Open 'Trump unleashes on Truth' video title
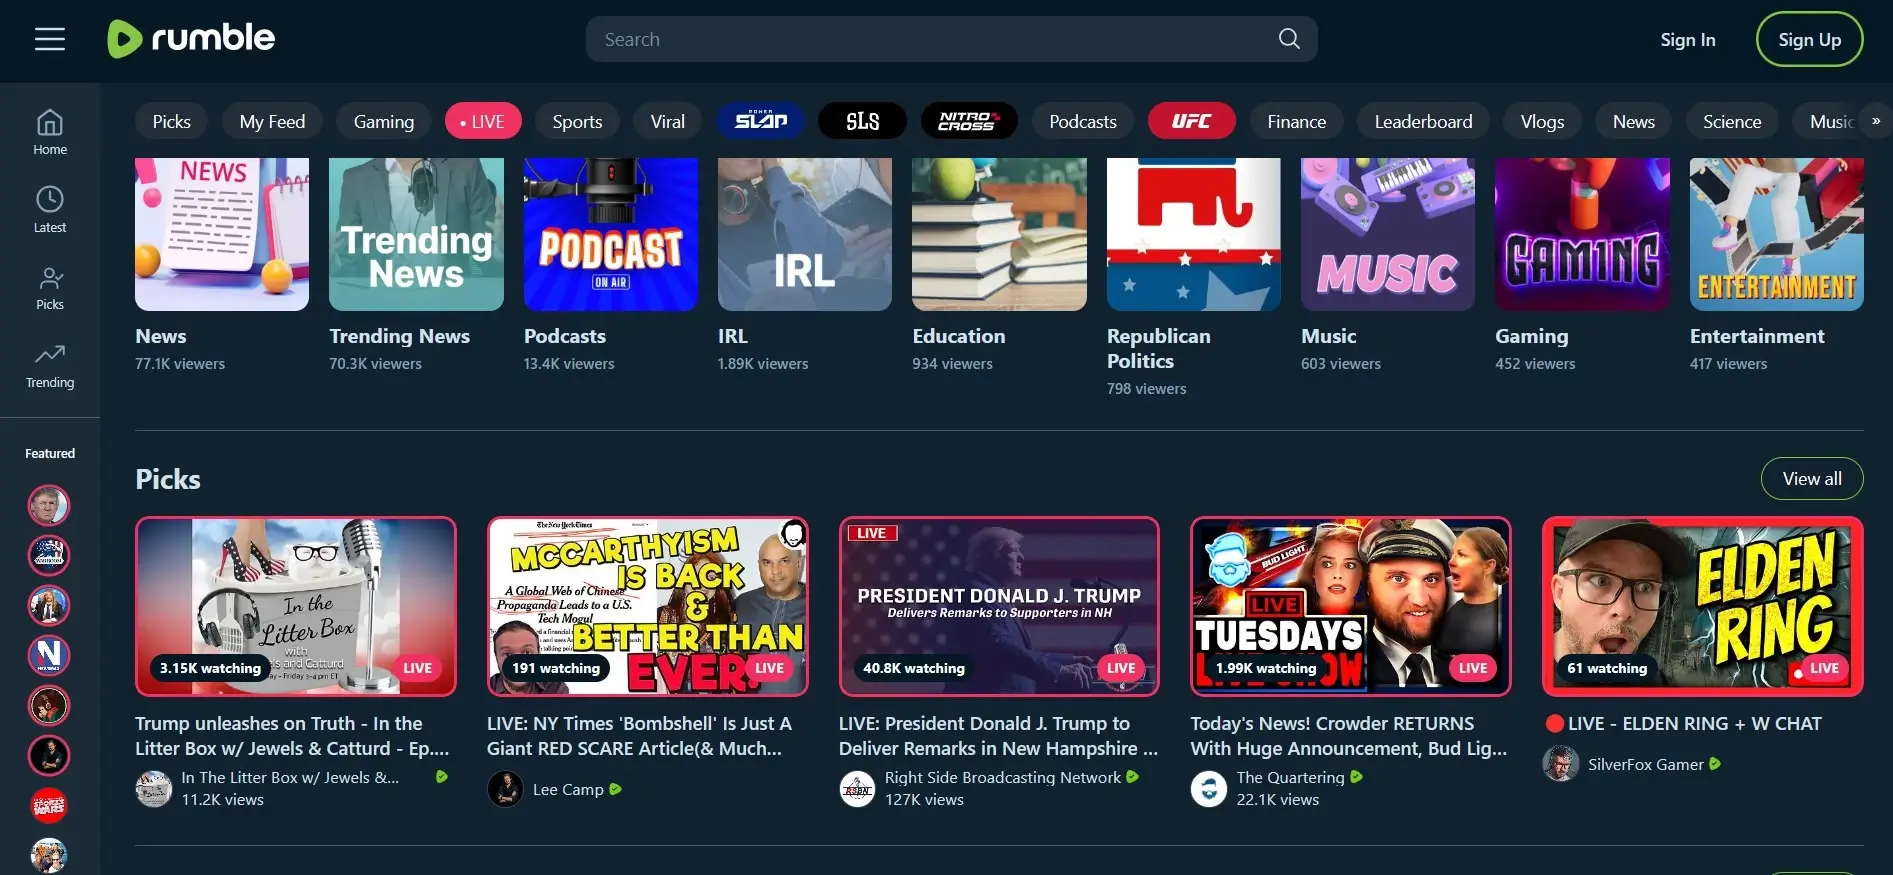This screenshot has height=875, width=1893. [292, 736]
